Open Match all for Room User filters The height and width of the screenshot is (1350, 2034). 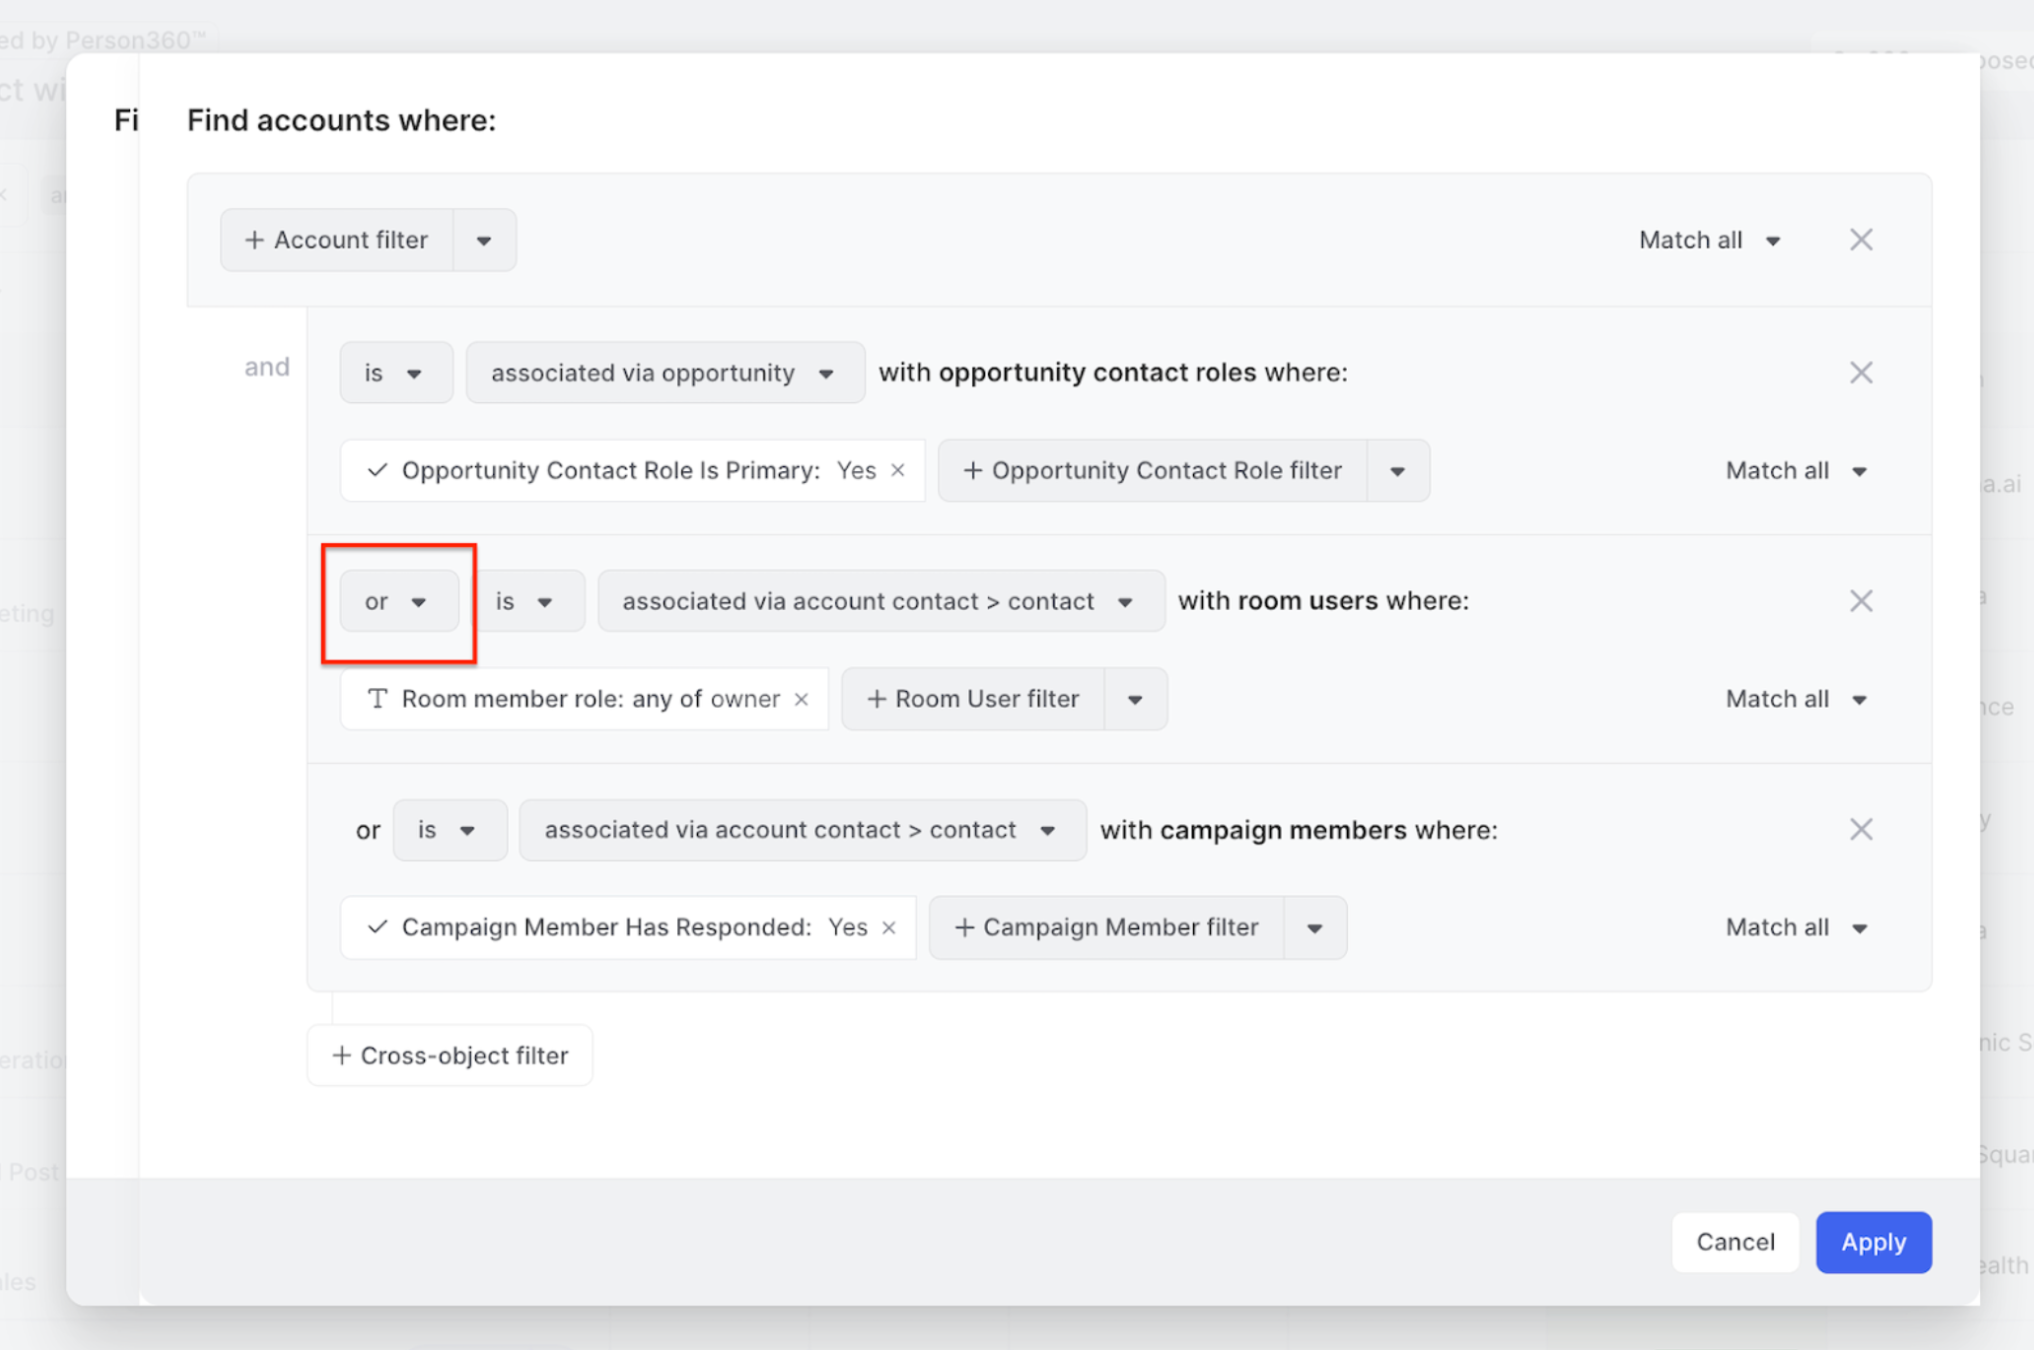coord(1796,699)
